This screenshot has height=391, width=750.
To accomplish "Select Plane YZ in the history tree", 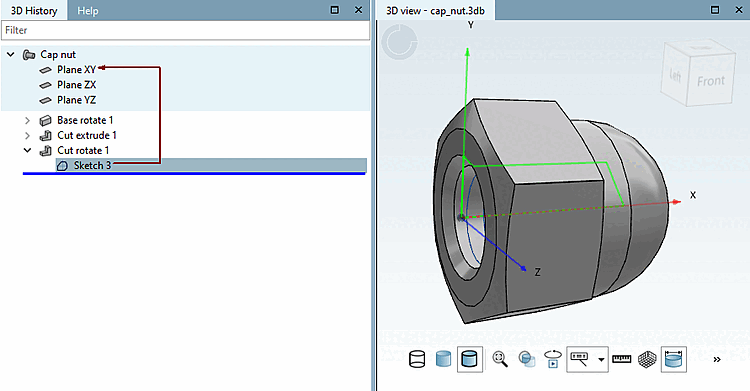I will [77, 100].
